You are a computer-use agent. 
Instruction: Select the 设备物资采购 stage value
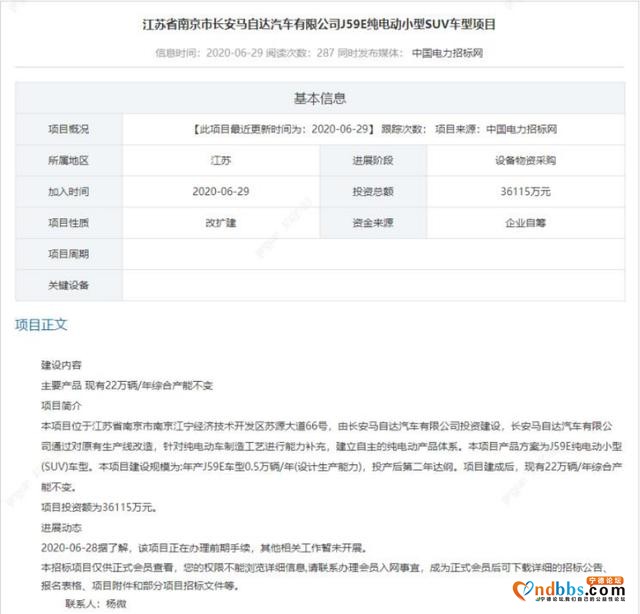click(526, 160)
